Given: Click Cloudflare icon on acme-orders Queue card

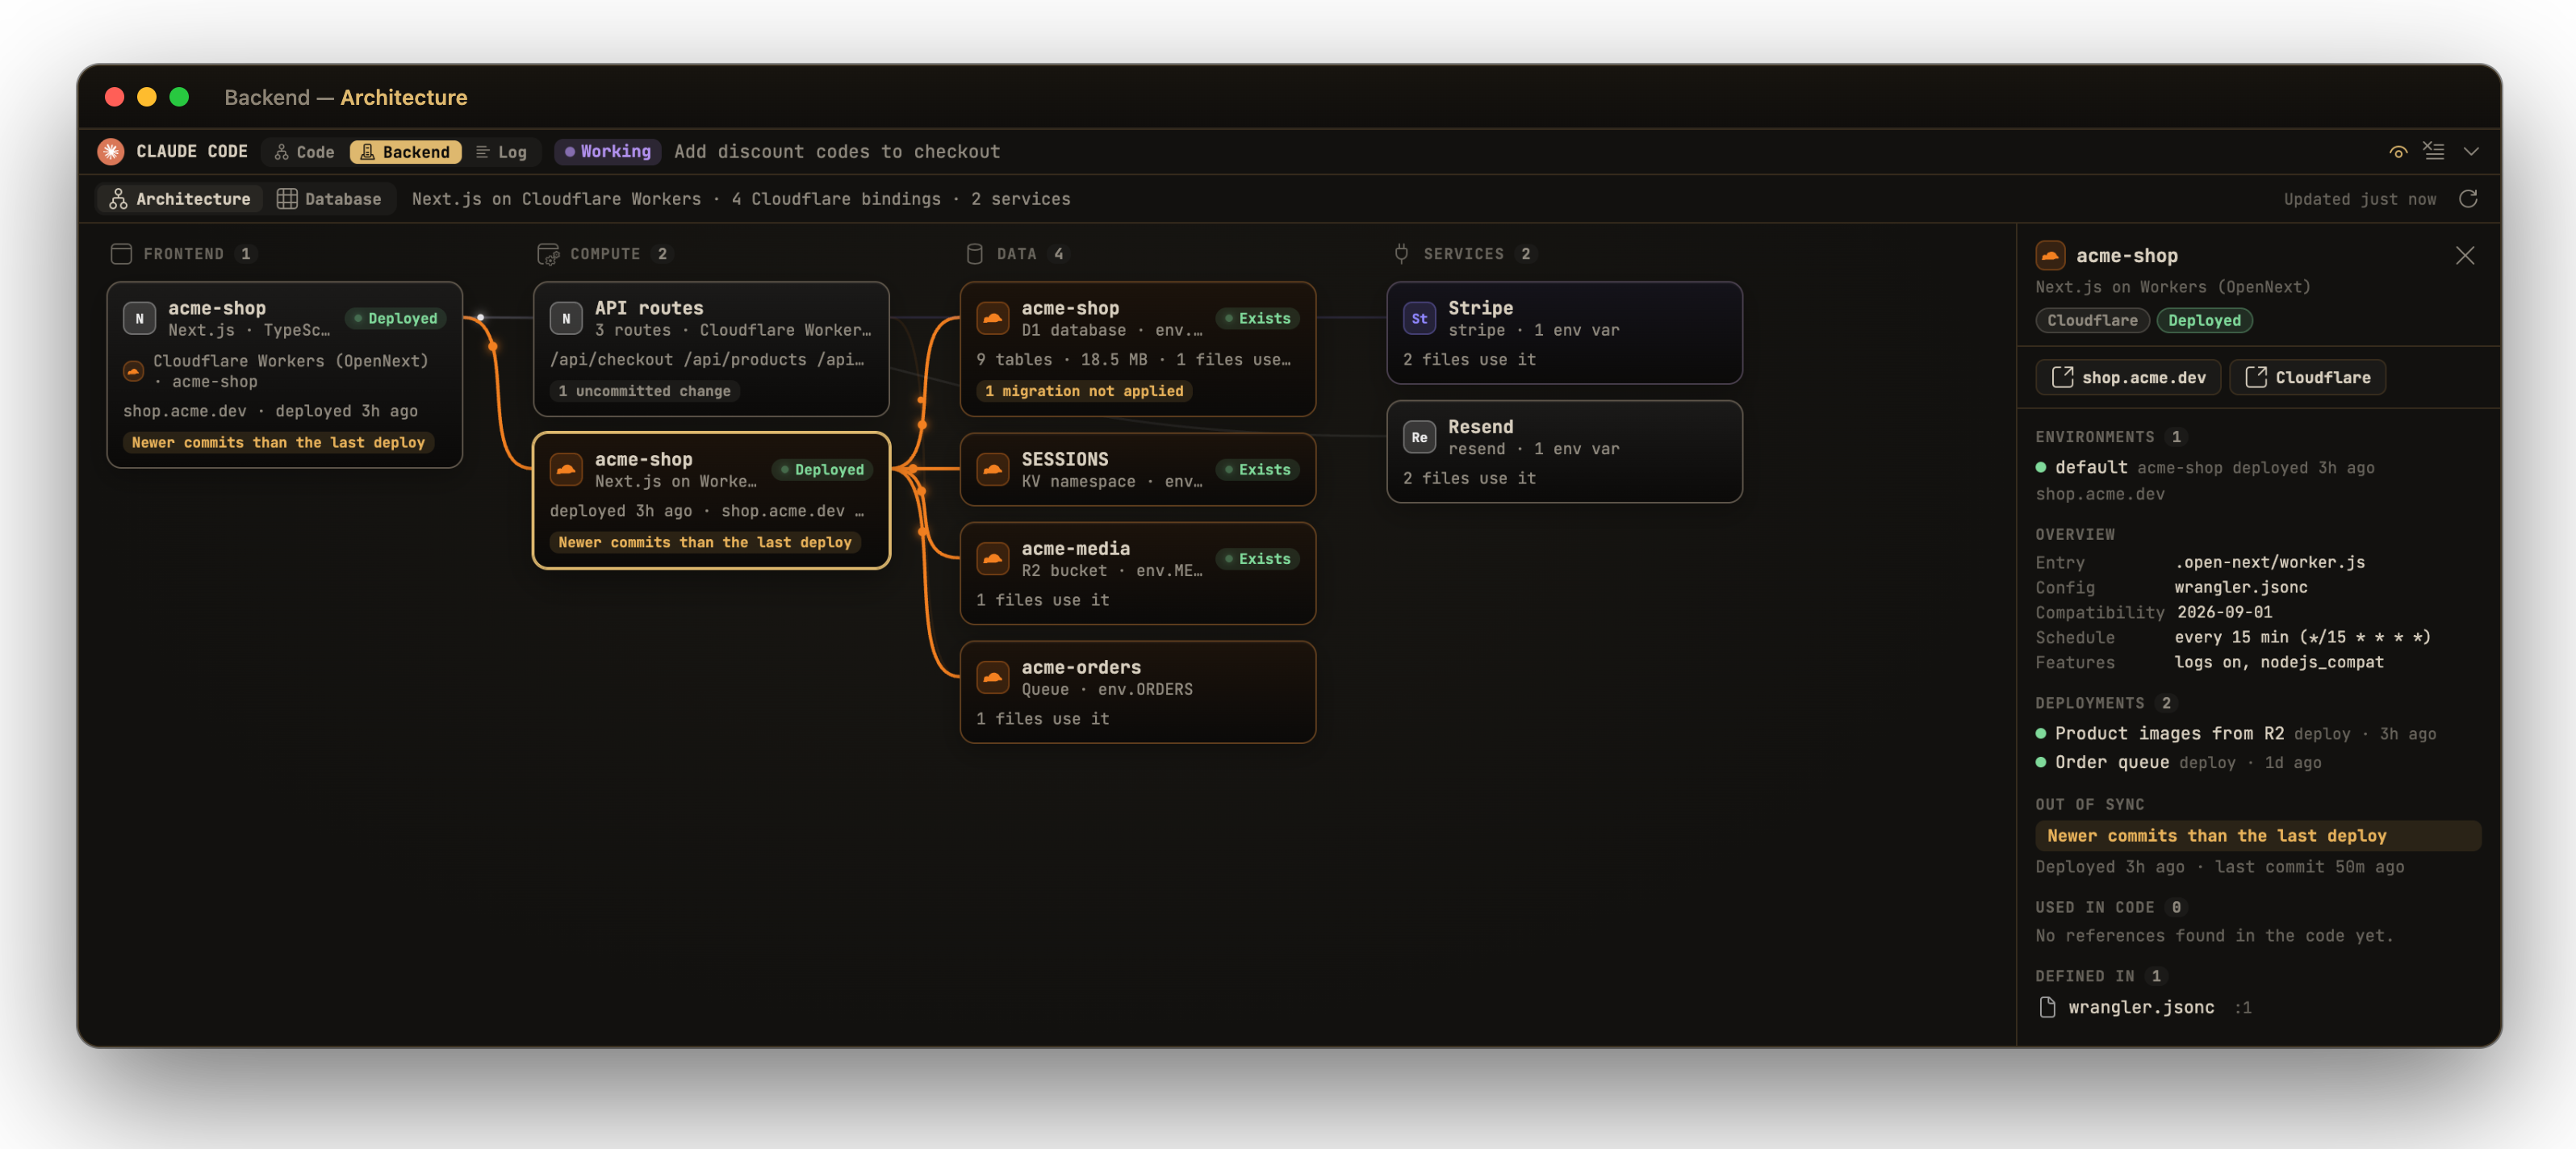Looking at the screenshot, I should pyautogui.click(x=993, y=677).
